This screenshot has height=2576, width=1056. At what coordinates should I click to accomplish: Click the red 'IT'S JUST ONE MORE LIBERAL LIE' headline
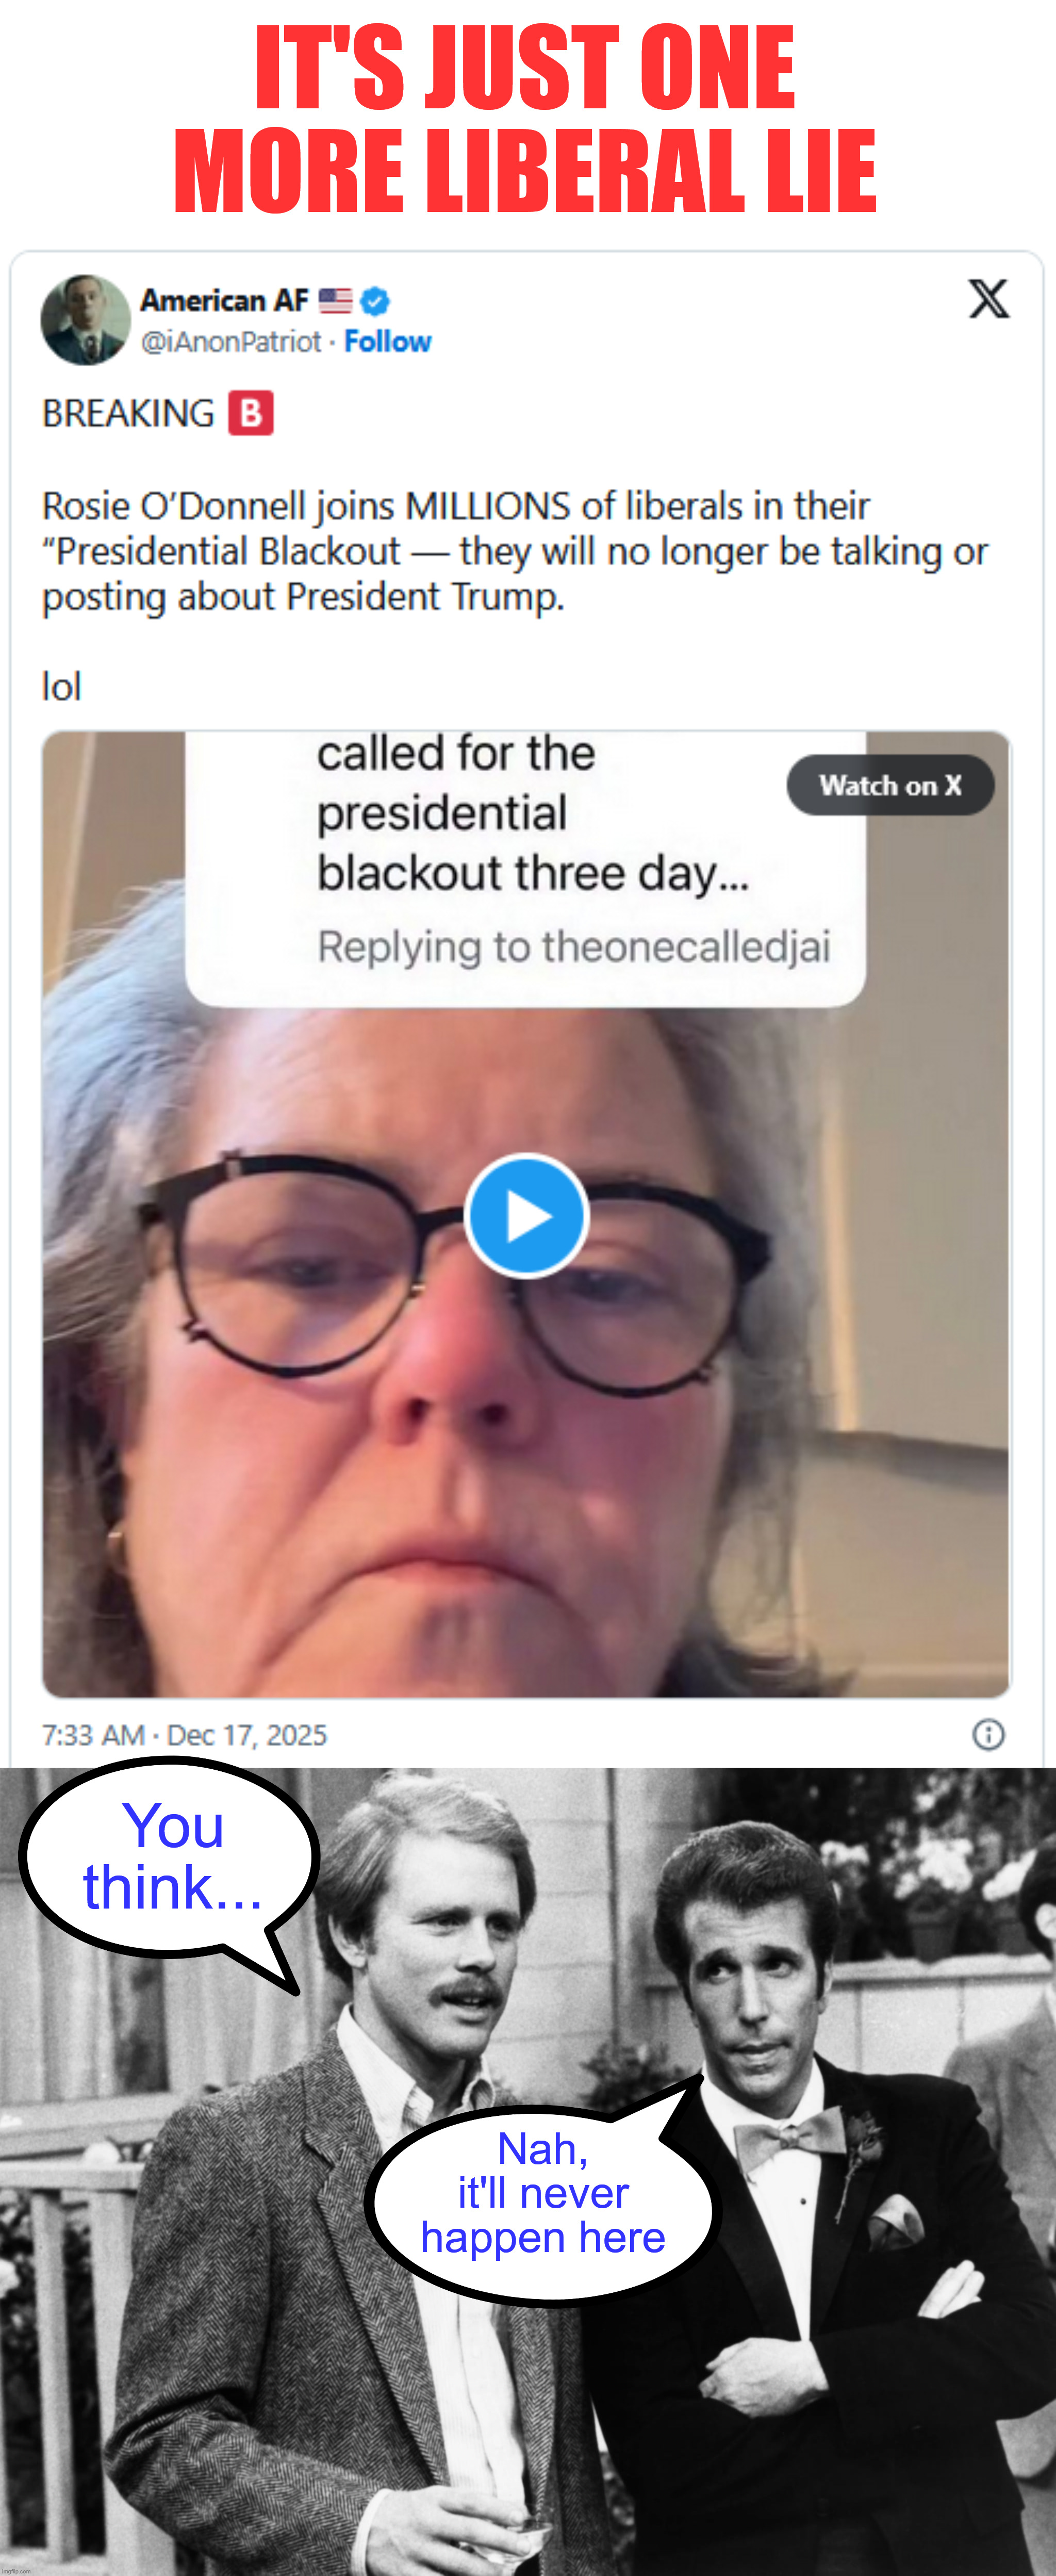click(526, 118)
